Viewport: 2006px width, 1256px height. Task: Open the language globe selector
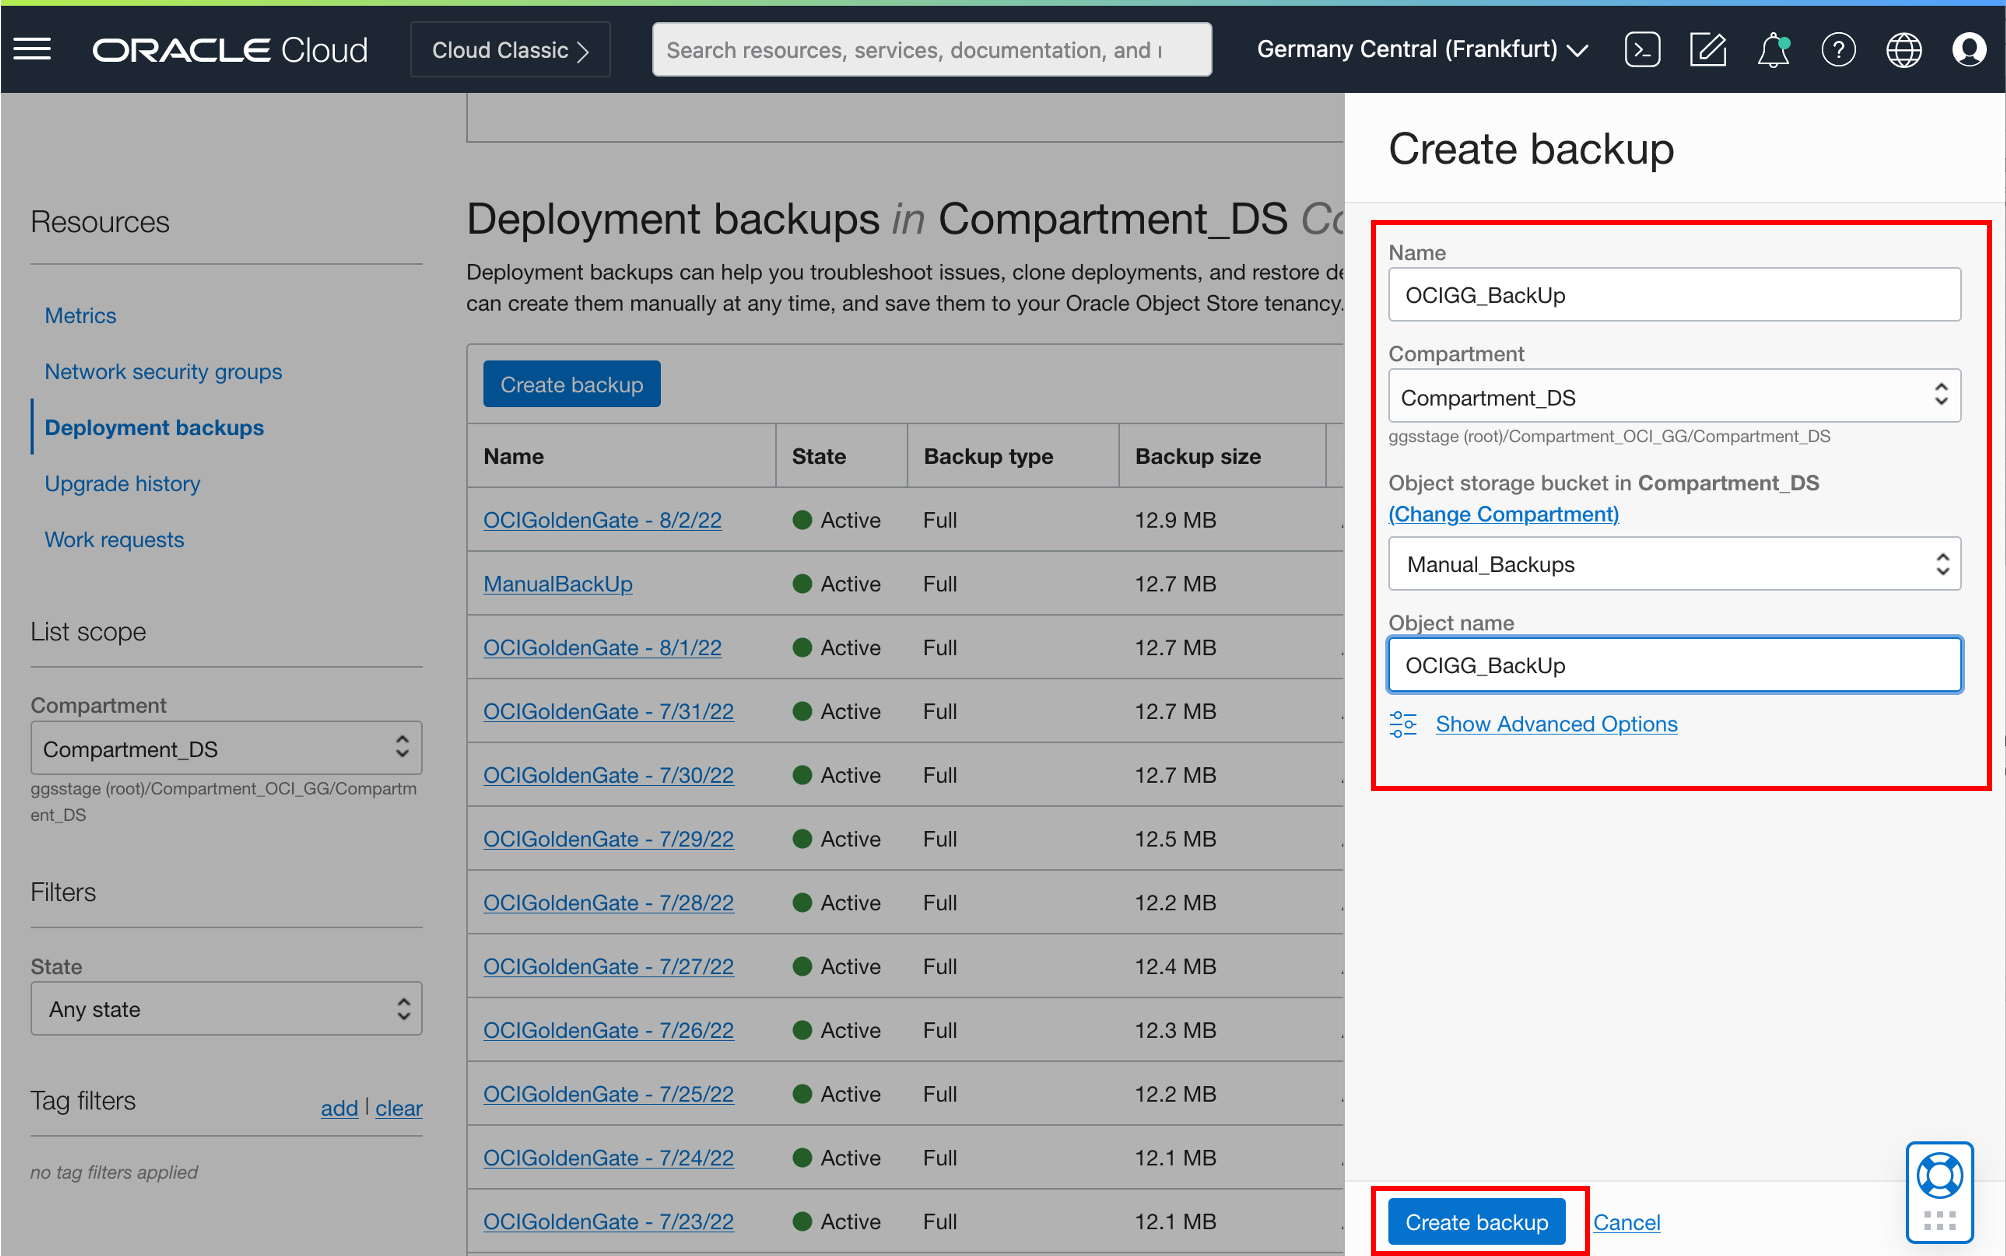pos(1903,48)
